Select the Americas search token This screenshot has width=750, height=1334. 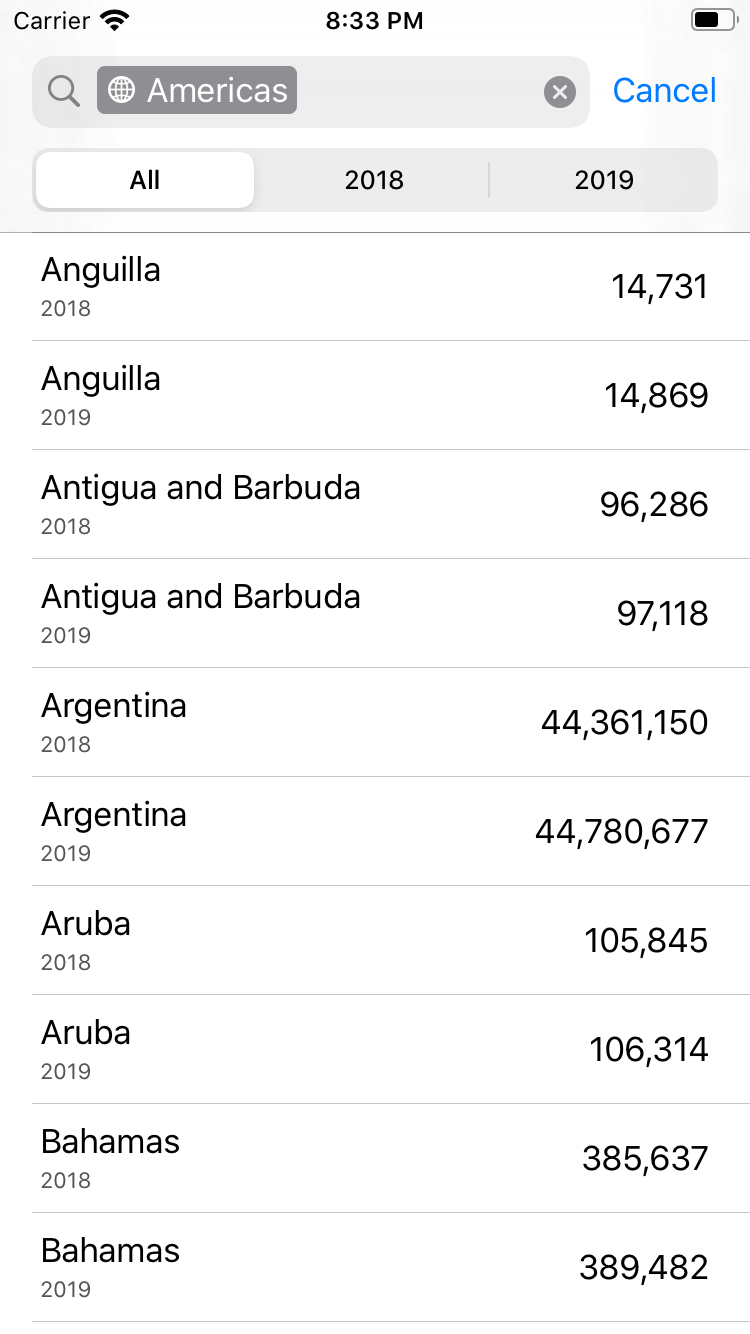pyautogui.click(x=197, y=90)
